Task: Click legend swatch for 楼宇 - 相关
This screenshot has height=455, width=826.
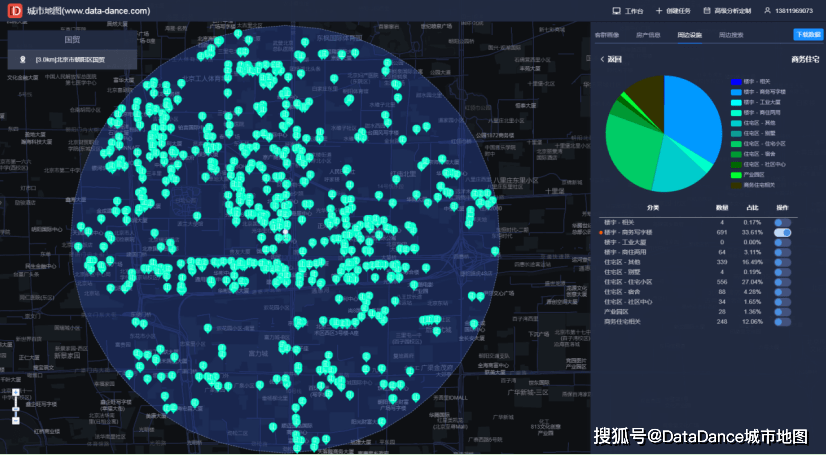Action: point(736,82)
